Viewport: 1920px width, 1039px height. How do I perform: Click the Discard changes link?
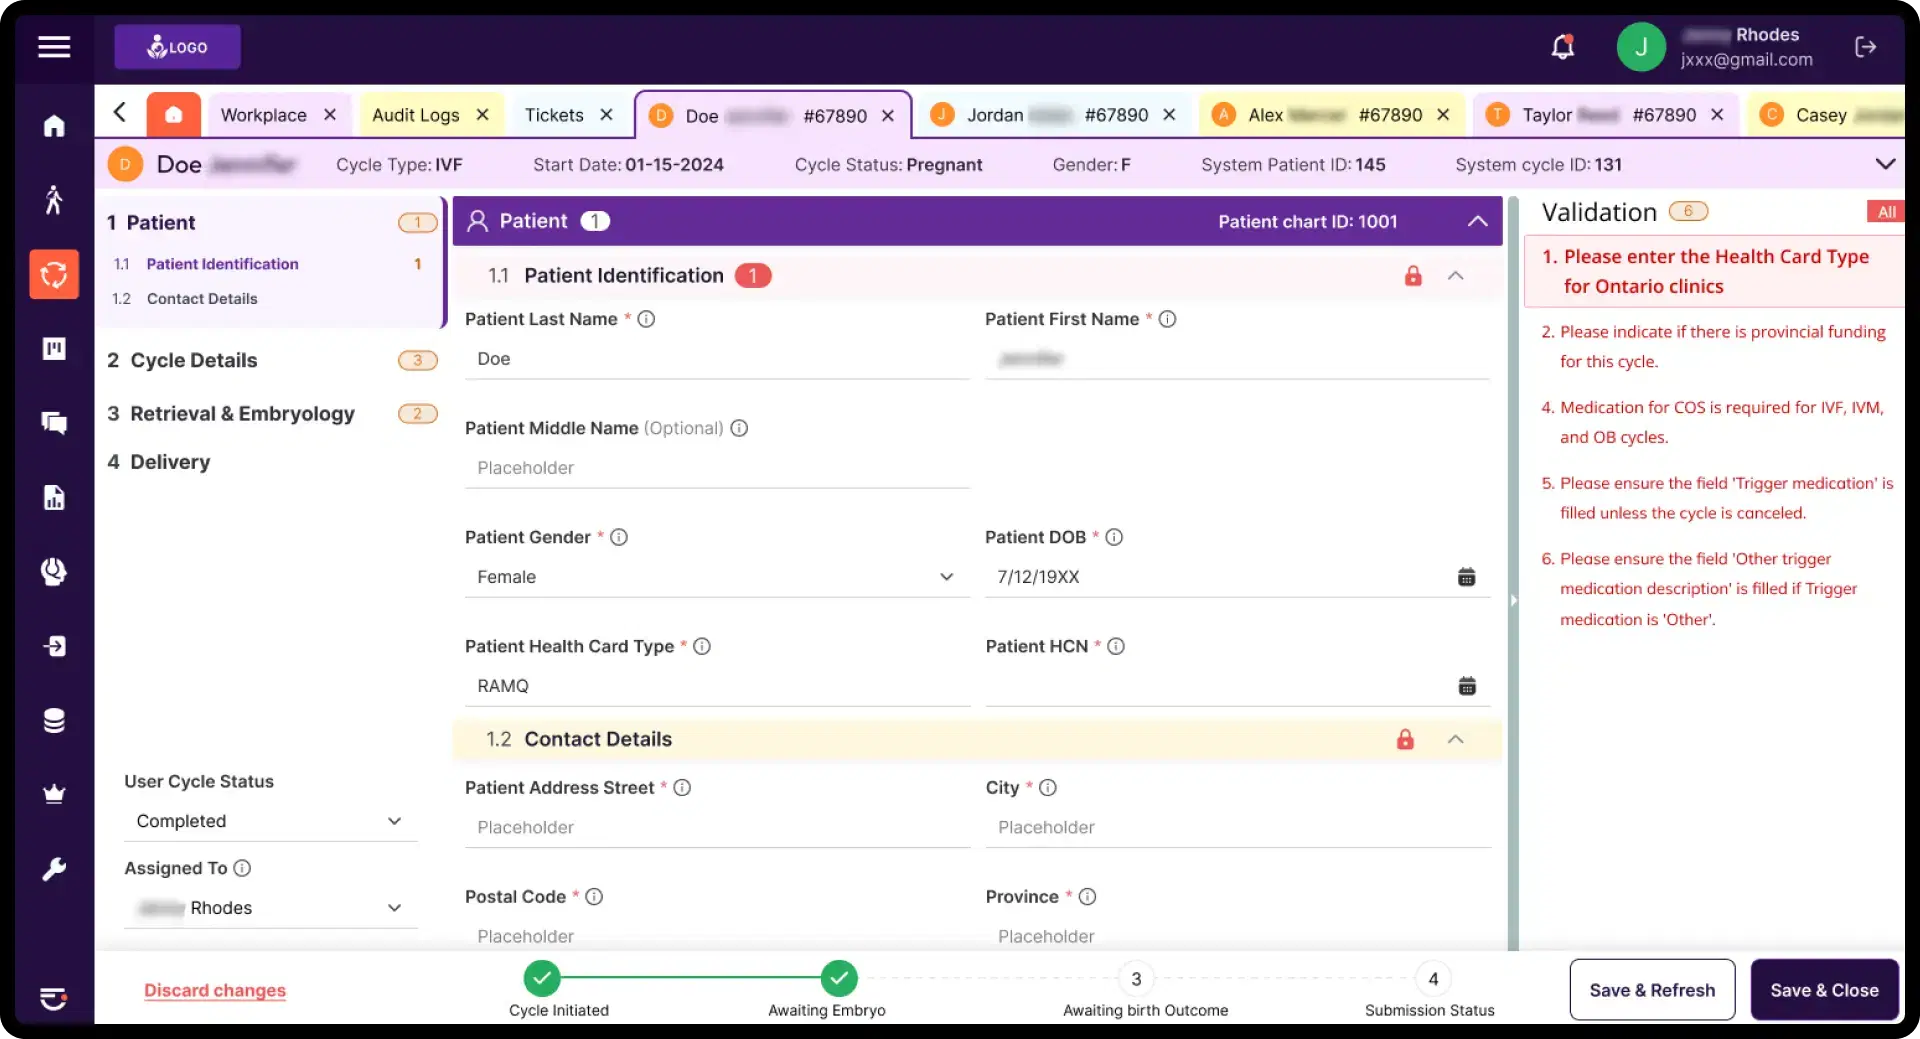215,990
